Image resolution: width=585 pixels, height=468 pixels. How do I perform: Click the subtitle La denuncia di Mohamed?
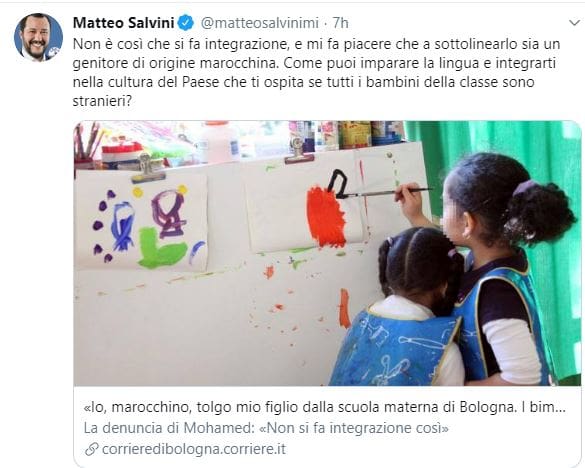169,428
